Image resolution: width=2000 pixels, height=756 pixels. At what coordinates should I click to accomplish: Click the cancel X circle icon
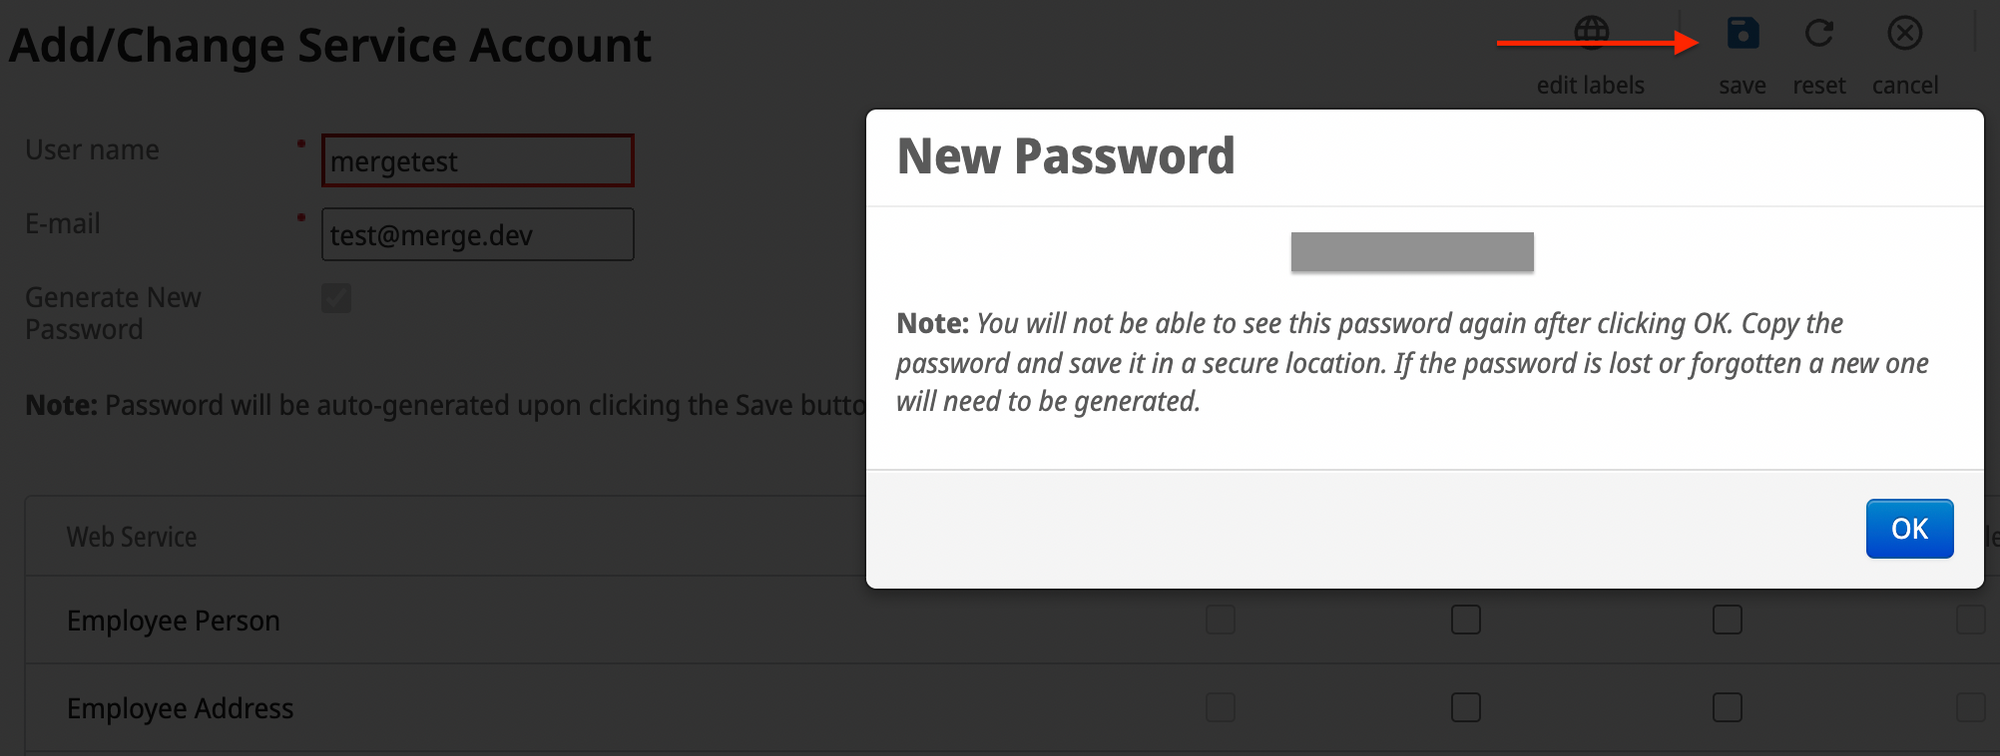click(1904, 34)
